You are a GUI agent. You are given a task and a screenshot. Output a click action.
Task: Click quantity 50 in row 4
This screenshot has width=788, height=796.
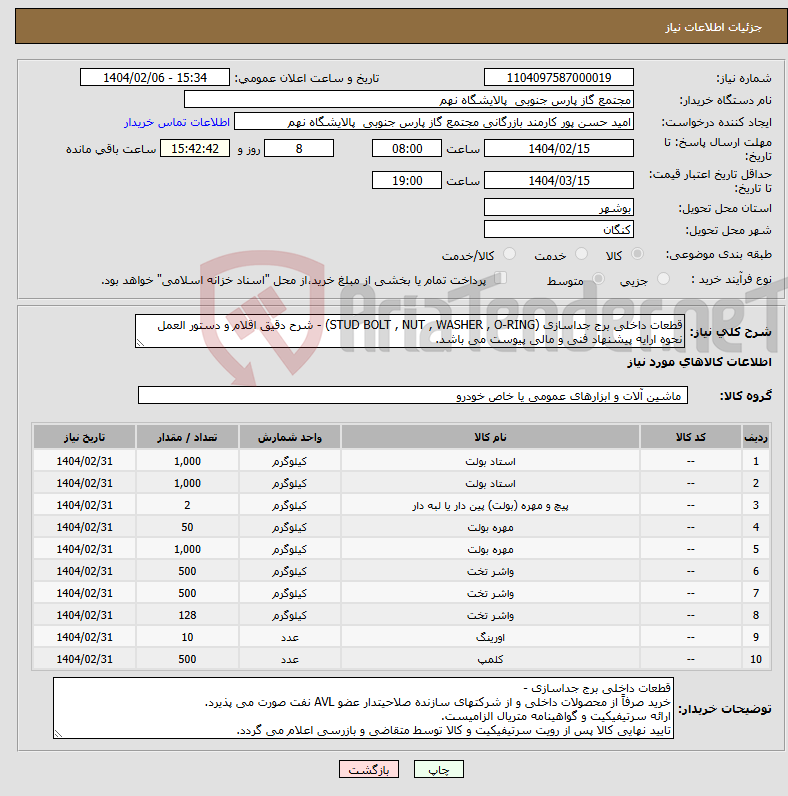187,527
